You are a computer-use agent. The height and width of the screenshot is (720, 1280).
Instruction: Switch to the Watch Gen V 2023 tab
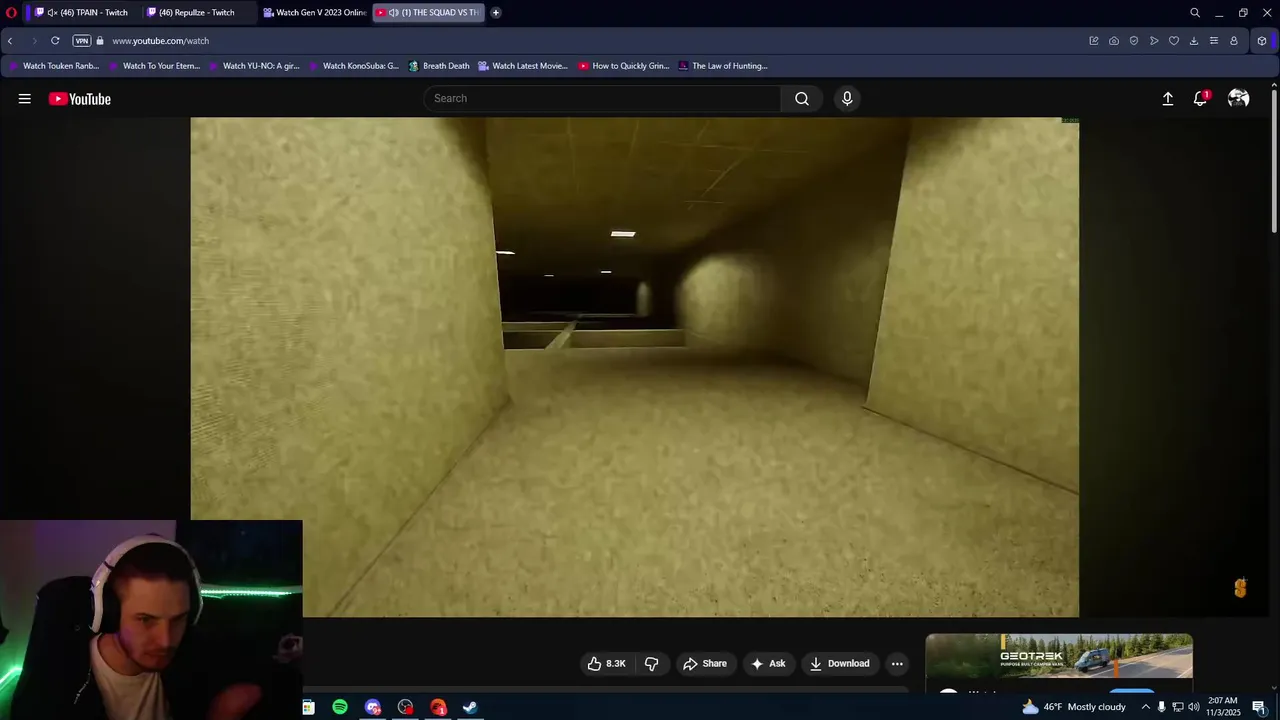(314, 13)
